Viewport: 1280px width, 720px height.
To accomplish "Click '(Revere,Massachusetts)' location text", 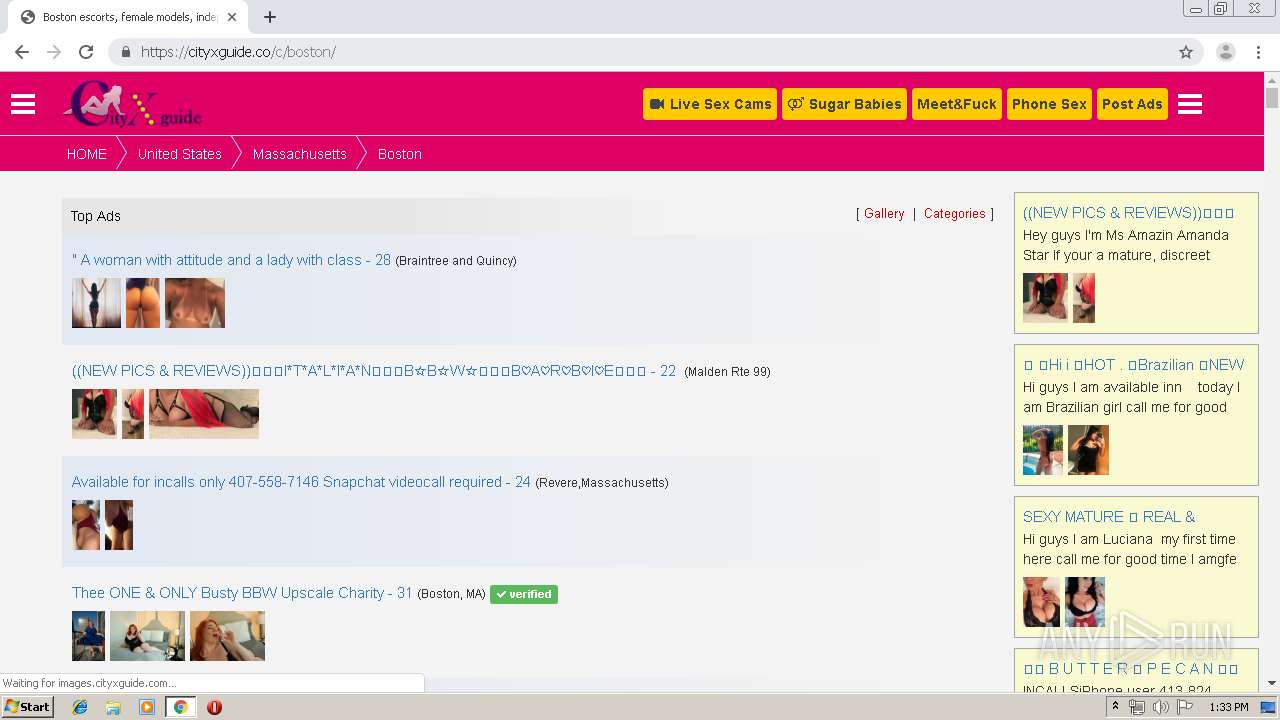I will coord(602,483).
